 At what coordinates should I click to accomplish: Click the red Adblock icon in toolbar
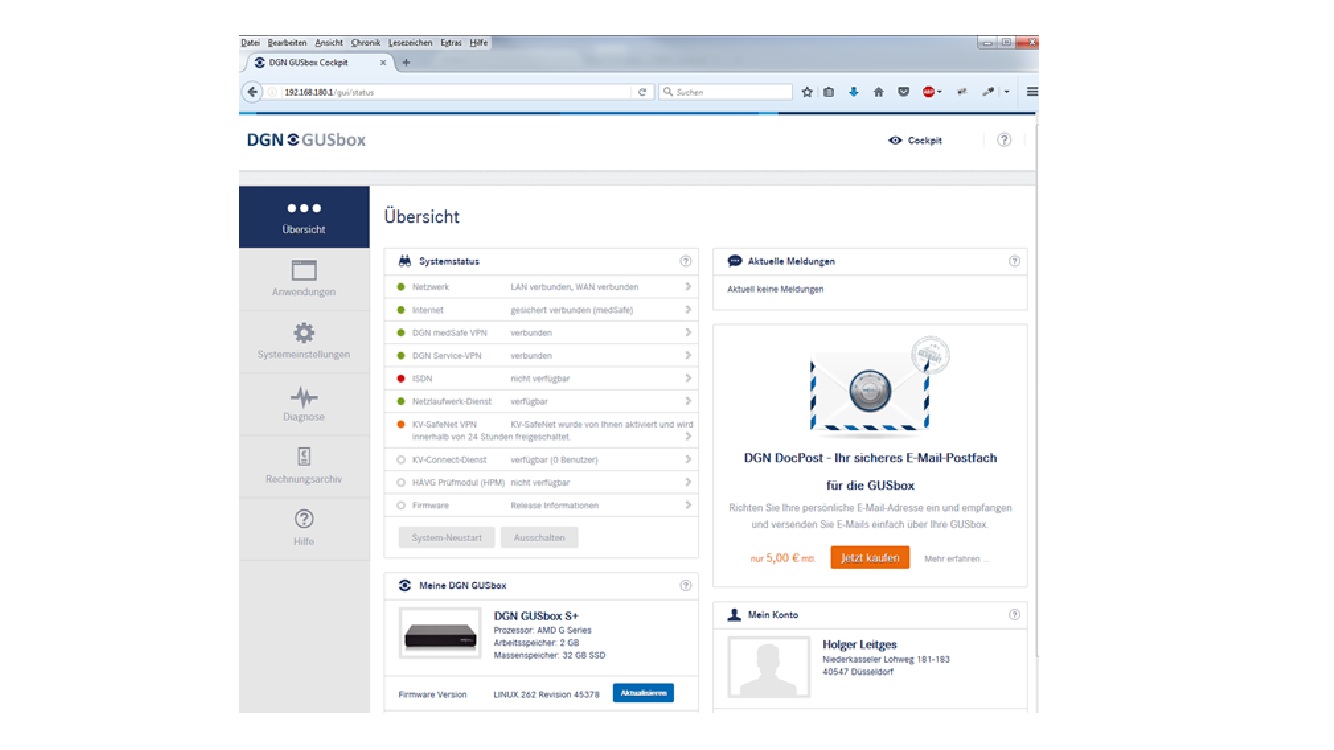928,92
